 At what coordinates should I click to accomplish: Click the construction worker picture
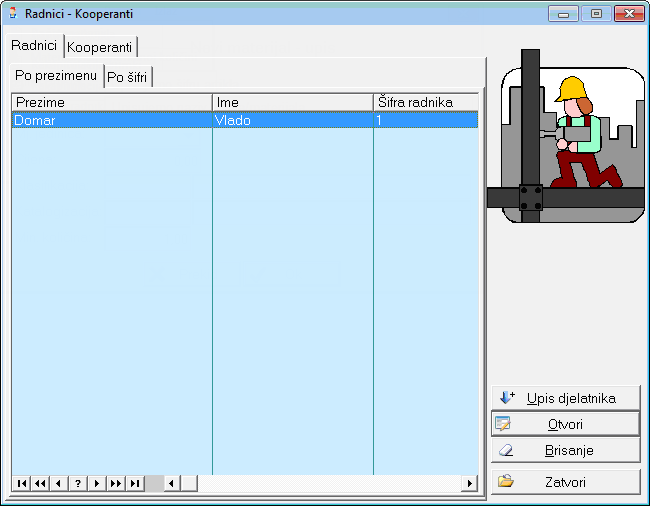click(x=566, y=137)
